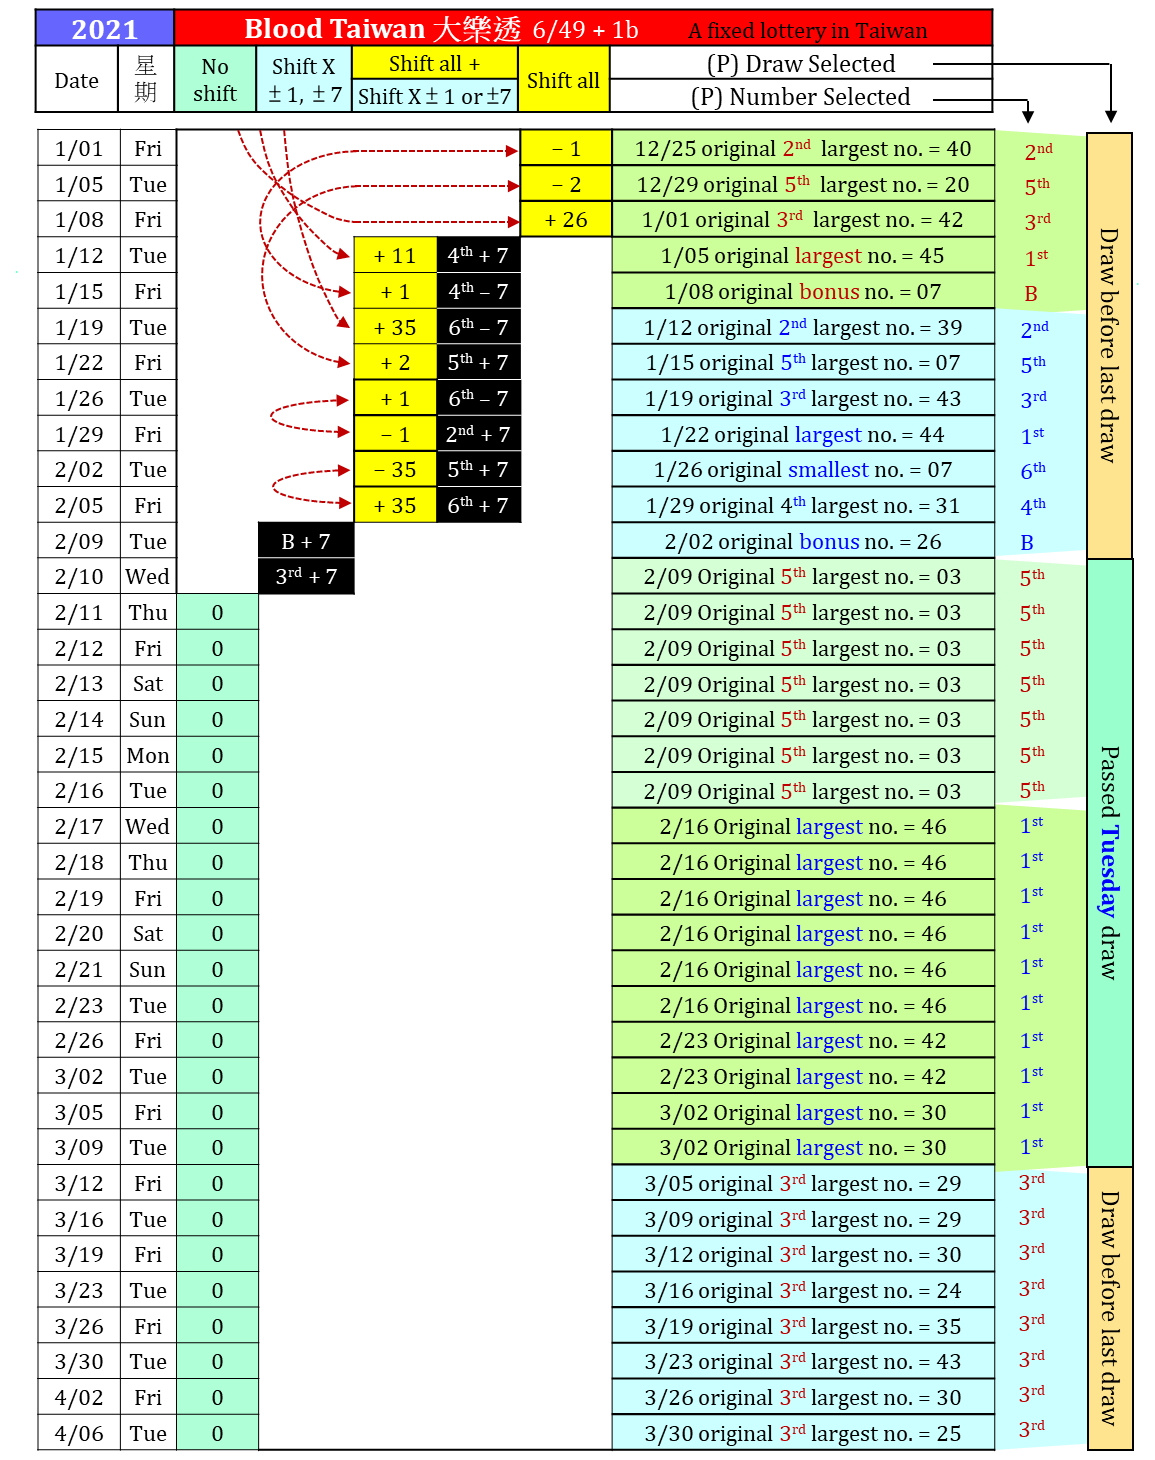
Task: Select the '1st' rank in the 2/17 row
Action: pos(1031,825)
